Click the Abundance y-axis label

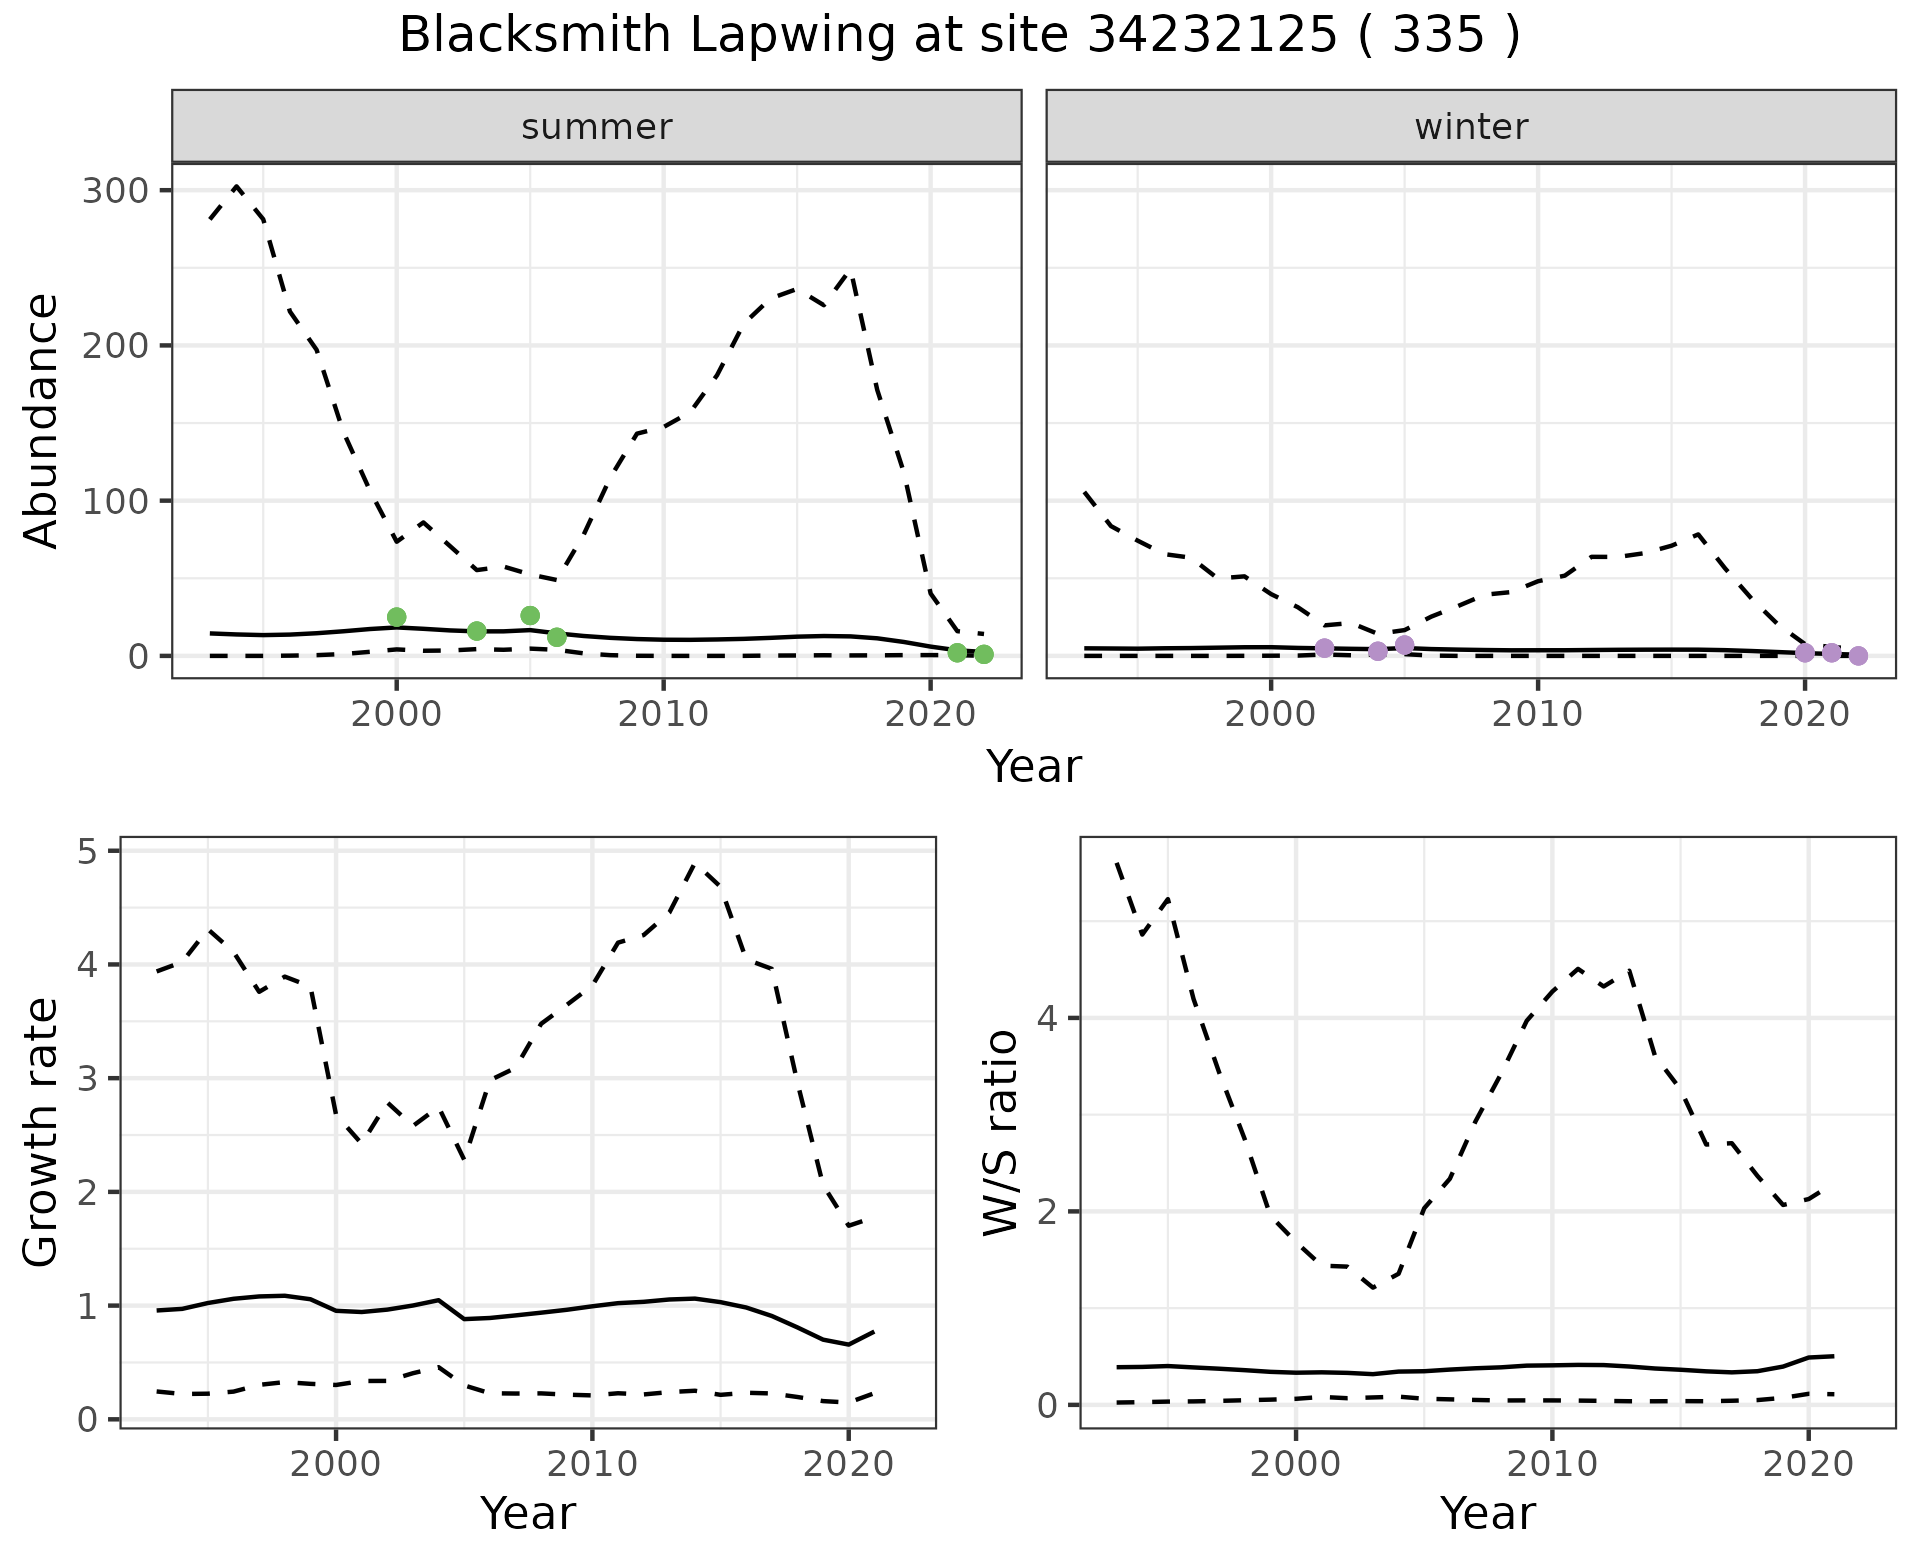coord(41,420)
